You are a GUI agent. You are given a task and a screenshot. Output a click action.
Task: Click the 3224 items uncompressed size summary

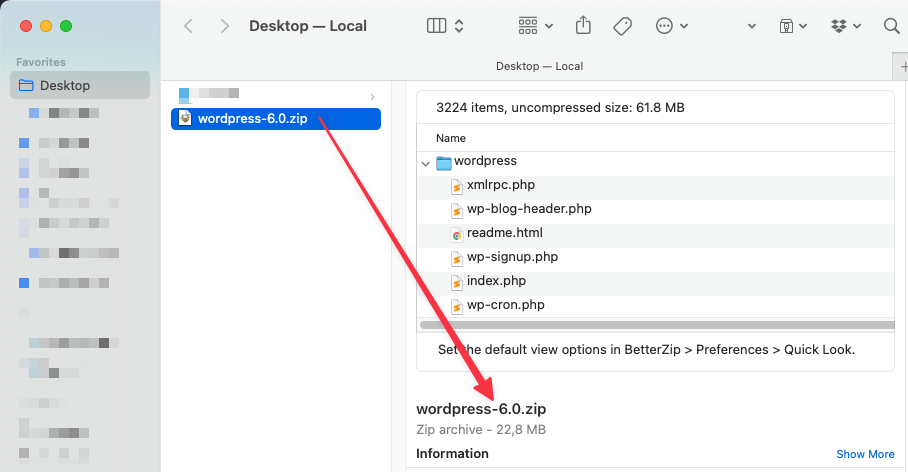(560, 108)
